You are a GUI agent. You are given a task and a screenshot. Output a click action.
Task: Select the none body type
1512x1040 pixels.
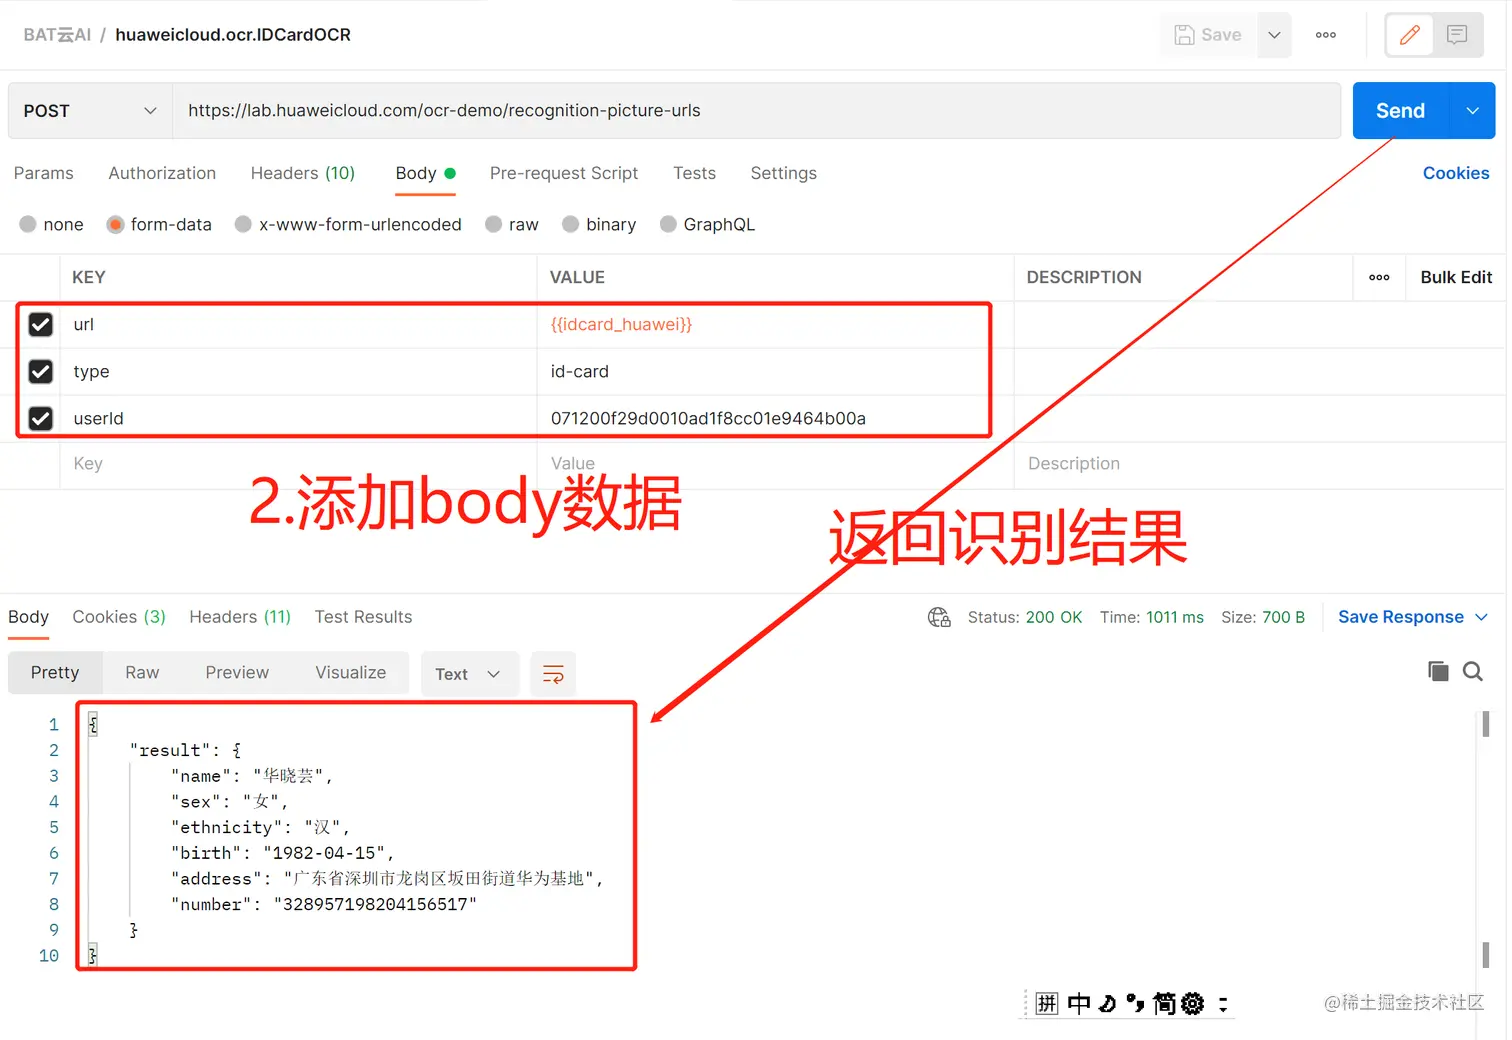(51, 224)
